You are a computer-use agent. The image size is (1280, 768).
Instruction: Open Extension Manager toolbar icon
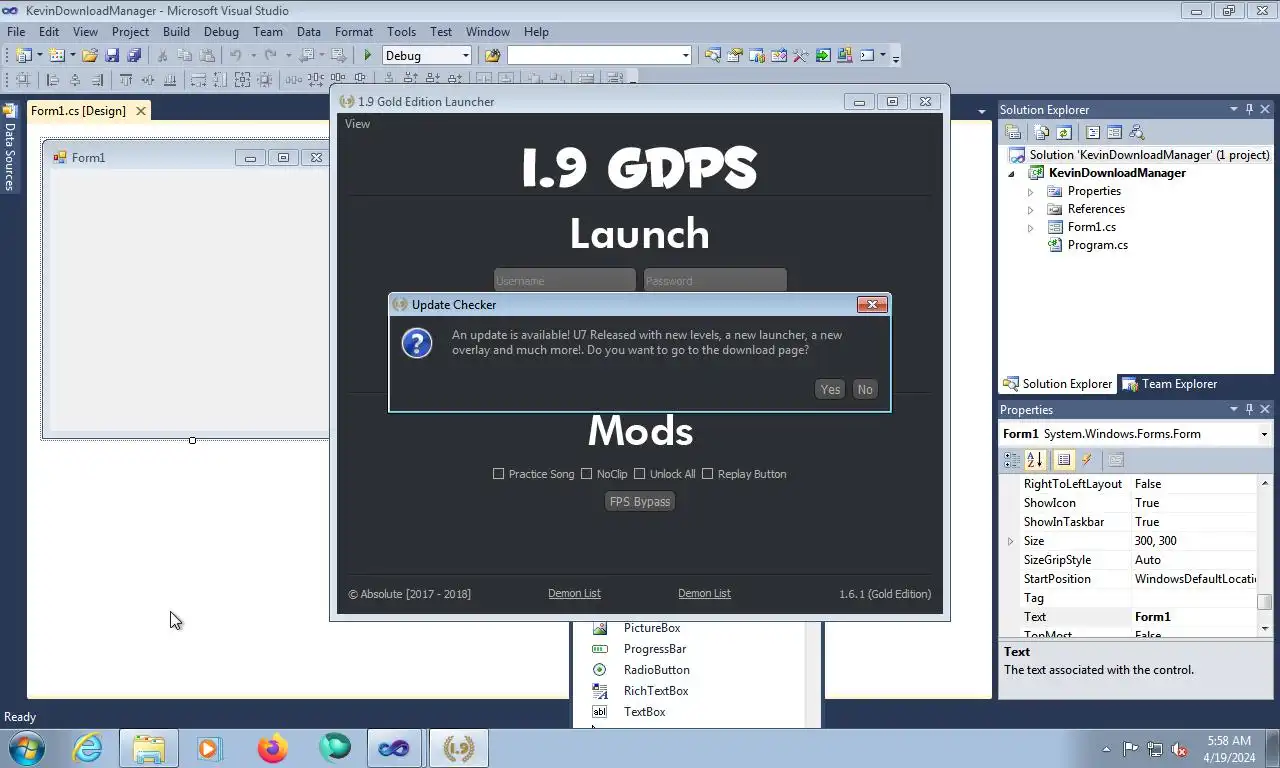845,55
